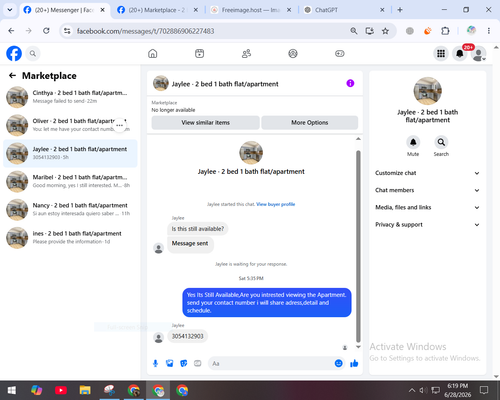Screen dimensions: 500x400
Task: Bookmark this page with the star
Action: click(385, 31)
